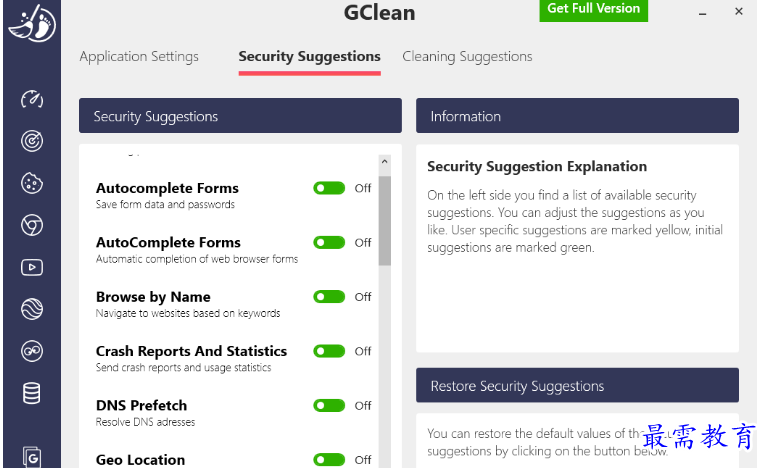Image resolution: width=764 pixels, height=468 pixels.
Task: Click the Get Full Version button
Action: point(593,9)
